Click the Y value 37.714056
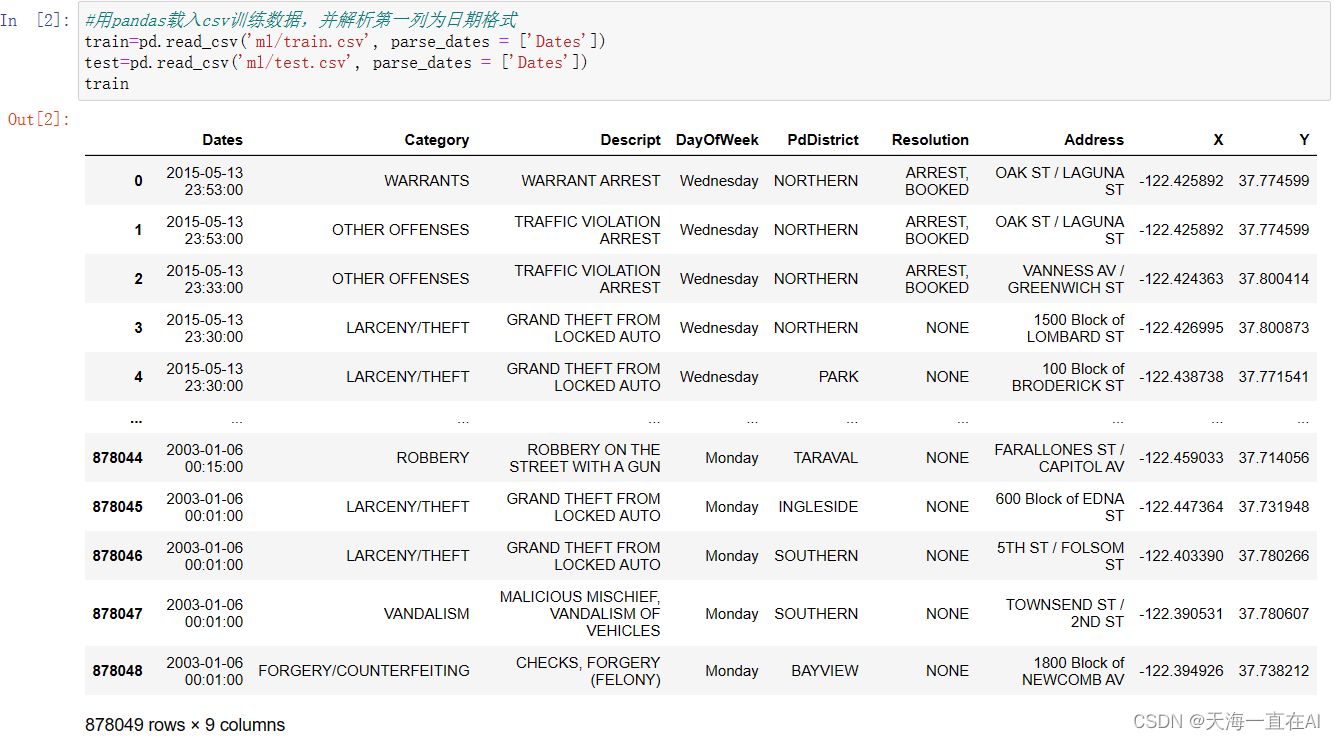The width and height of the screenshot is (1335, 740). [1274, 458]
